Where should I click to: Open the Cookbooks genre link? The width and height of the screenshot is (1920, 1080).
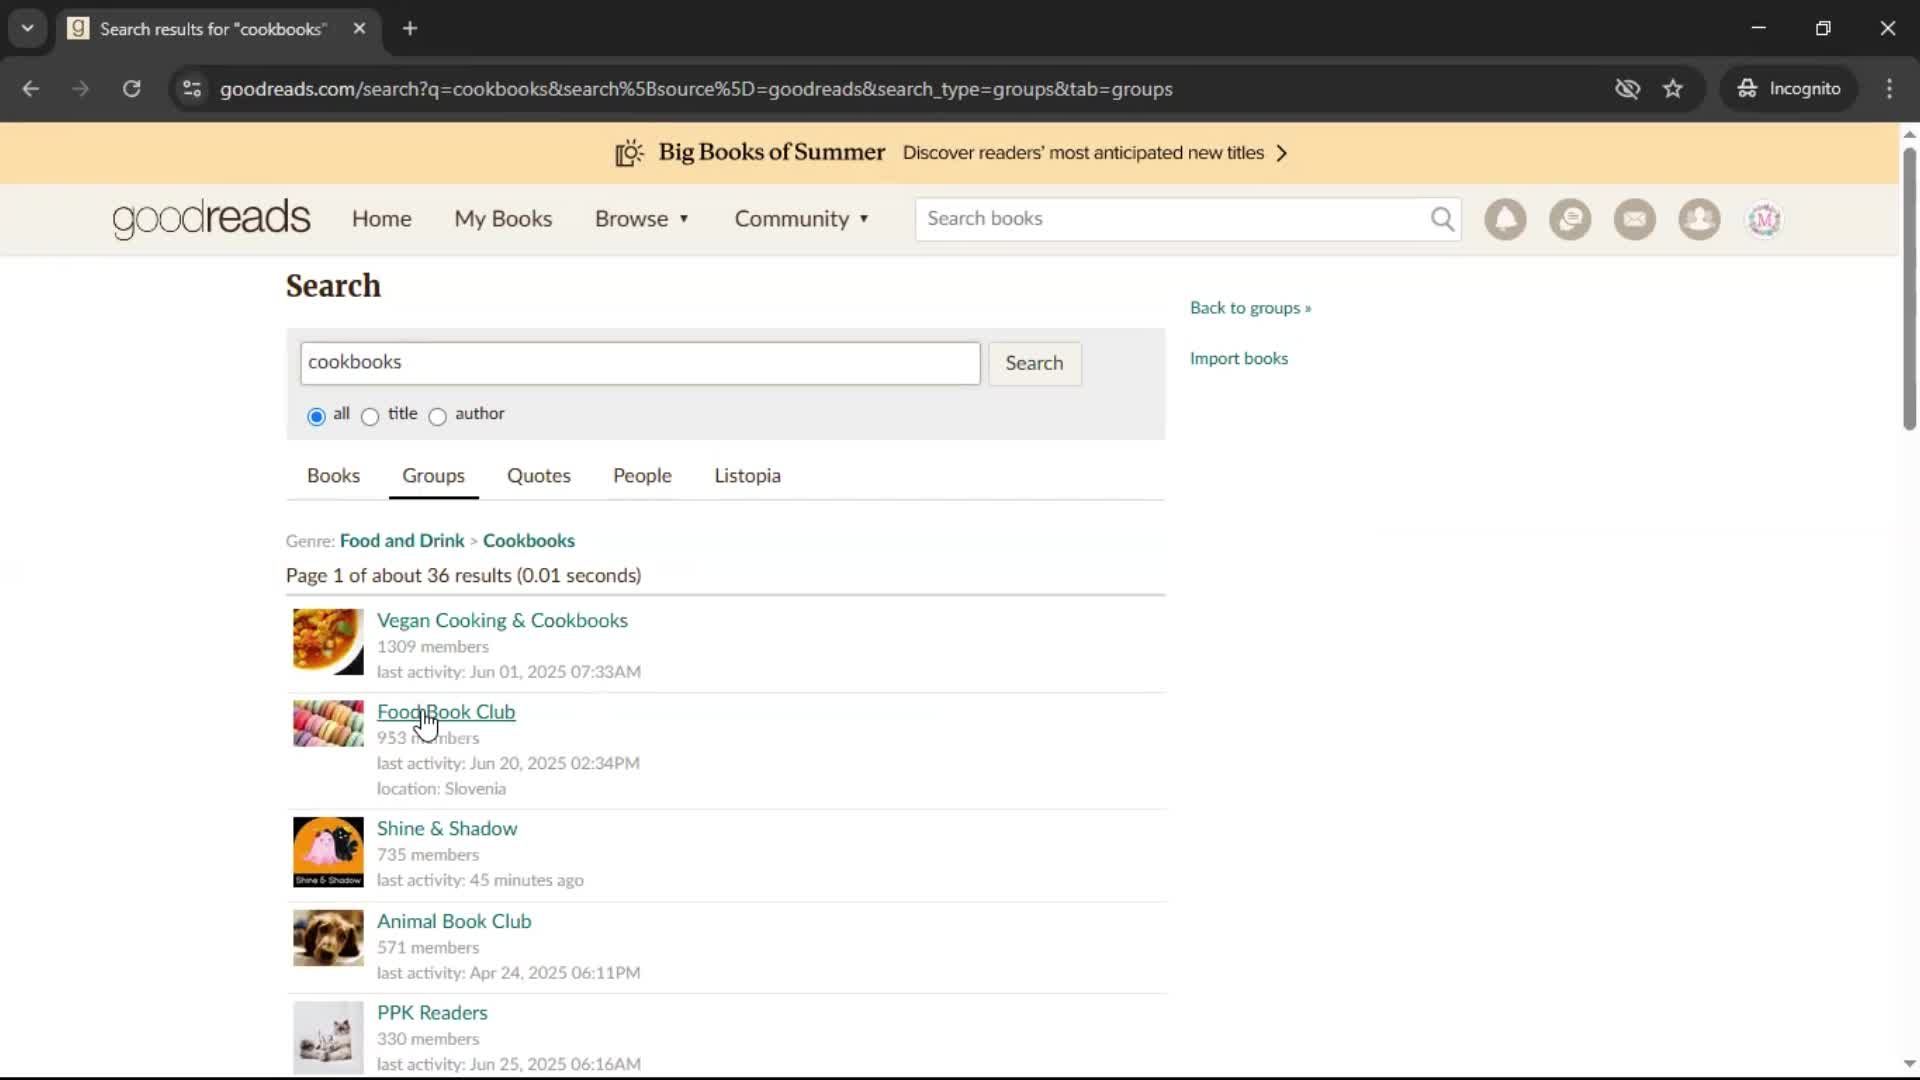click(x=529, y=541)
